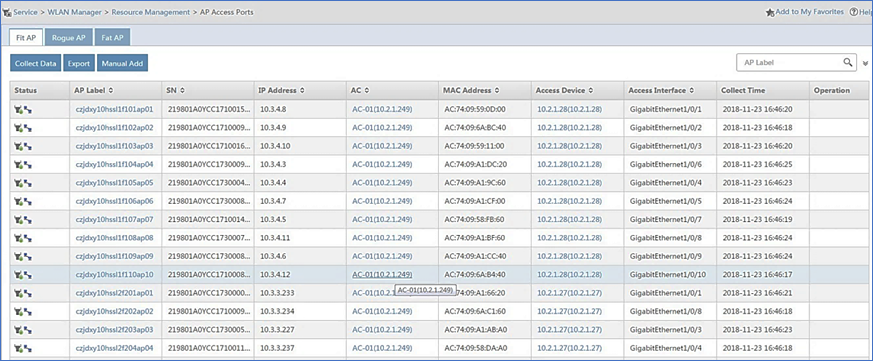Sort the table by AP Label column
The image size is (873, 361).
click(x=110, y=90)
